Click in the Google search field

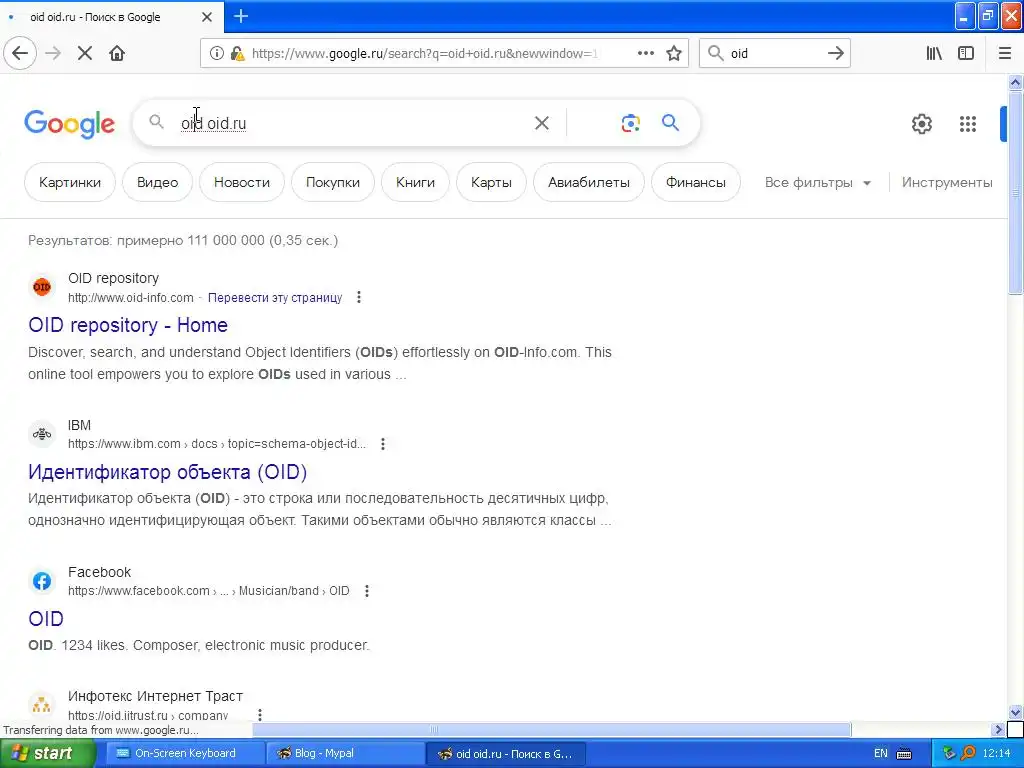(353, 123)
